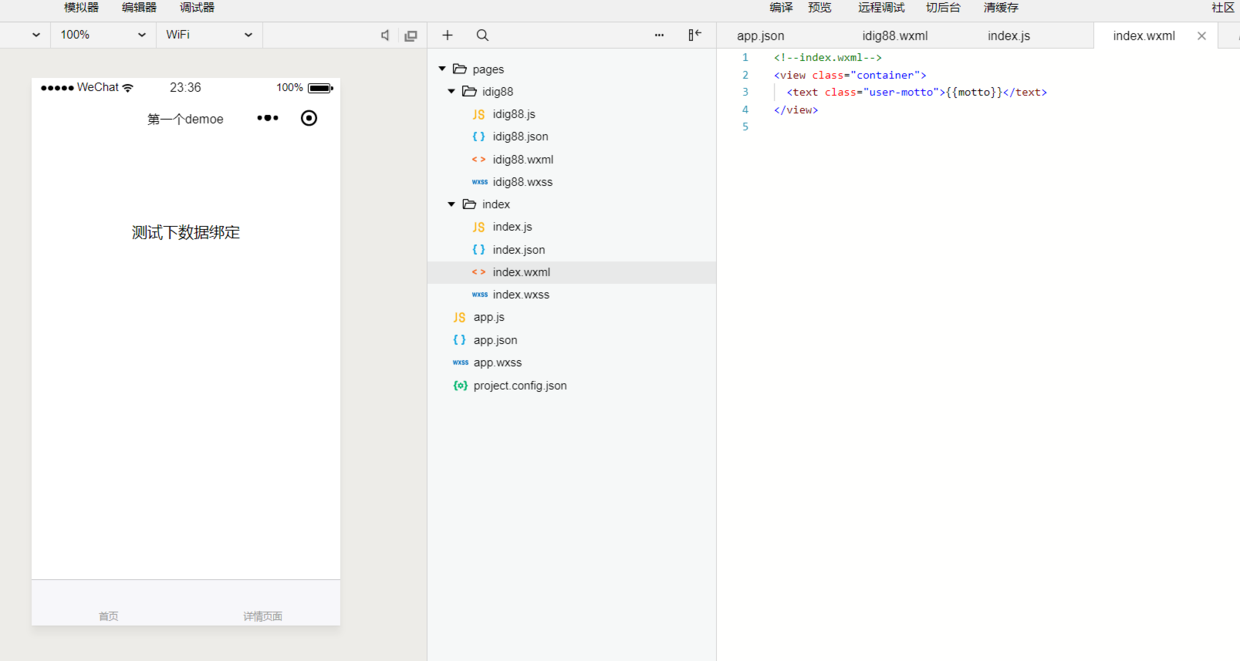Click the index folder icon
This screenshot has height=661, width=1240.
469,204
